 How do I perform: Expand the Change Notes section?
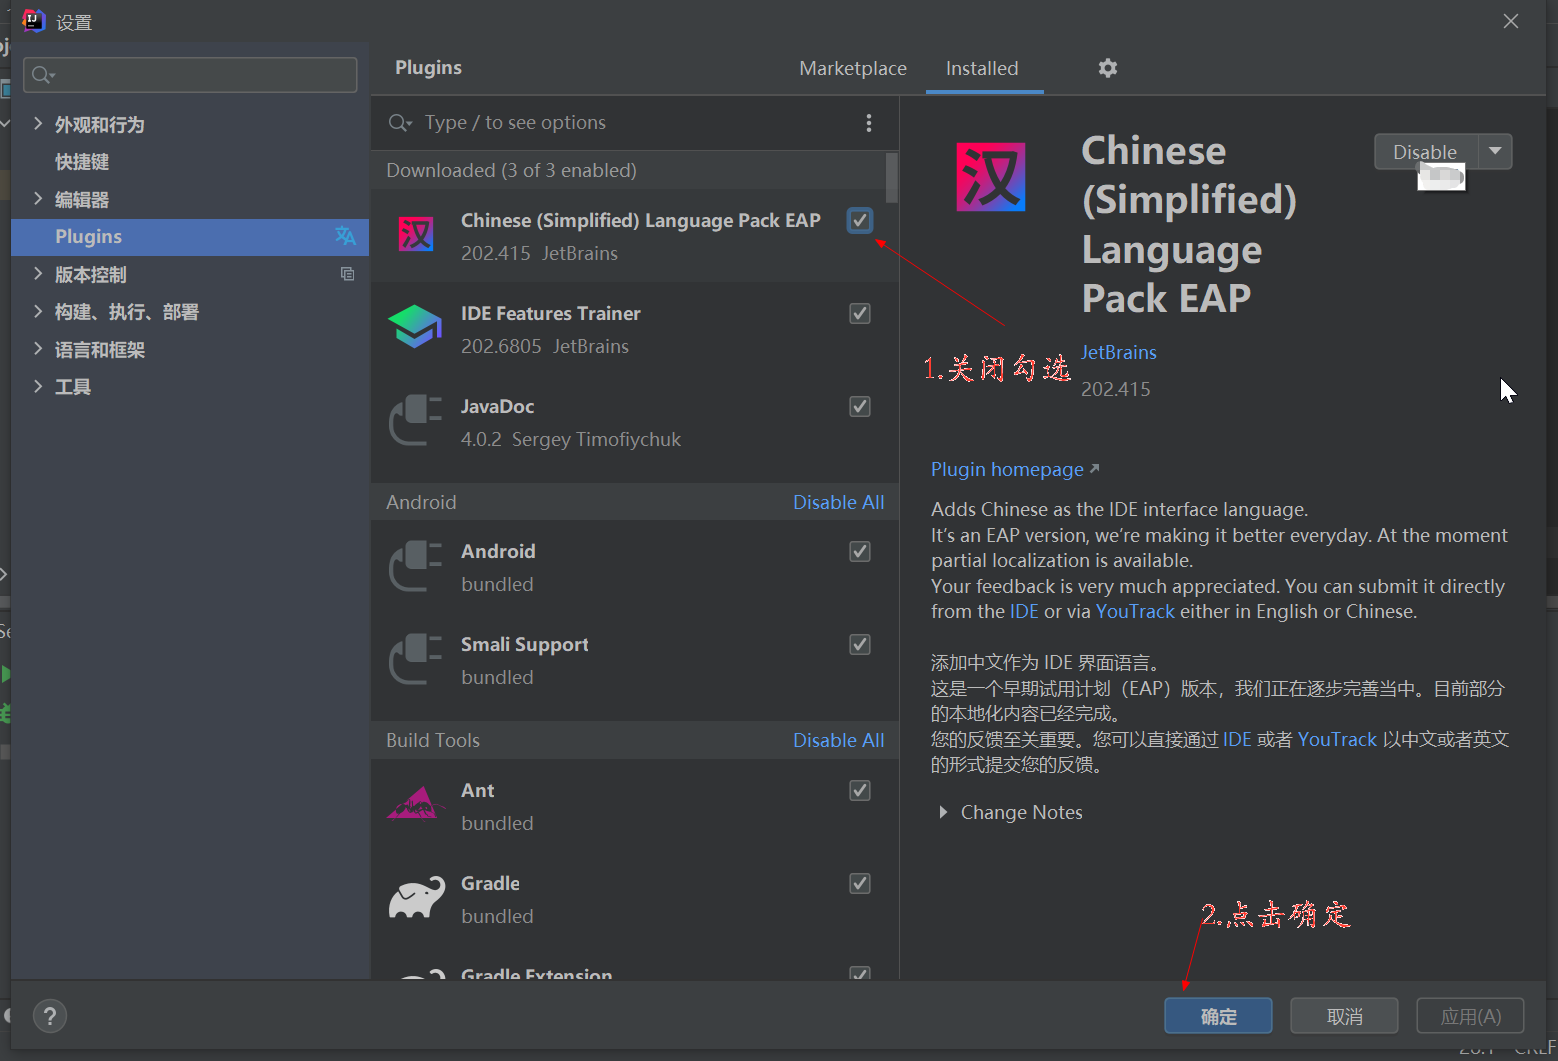pos(943,812)
